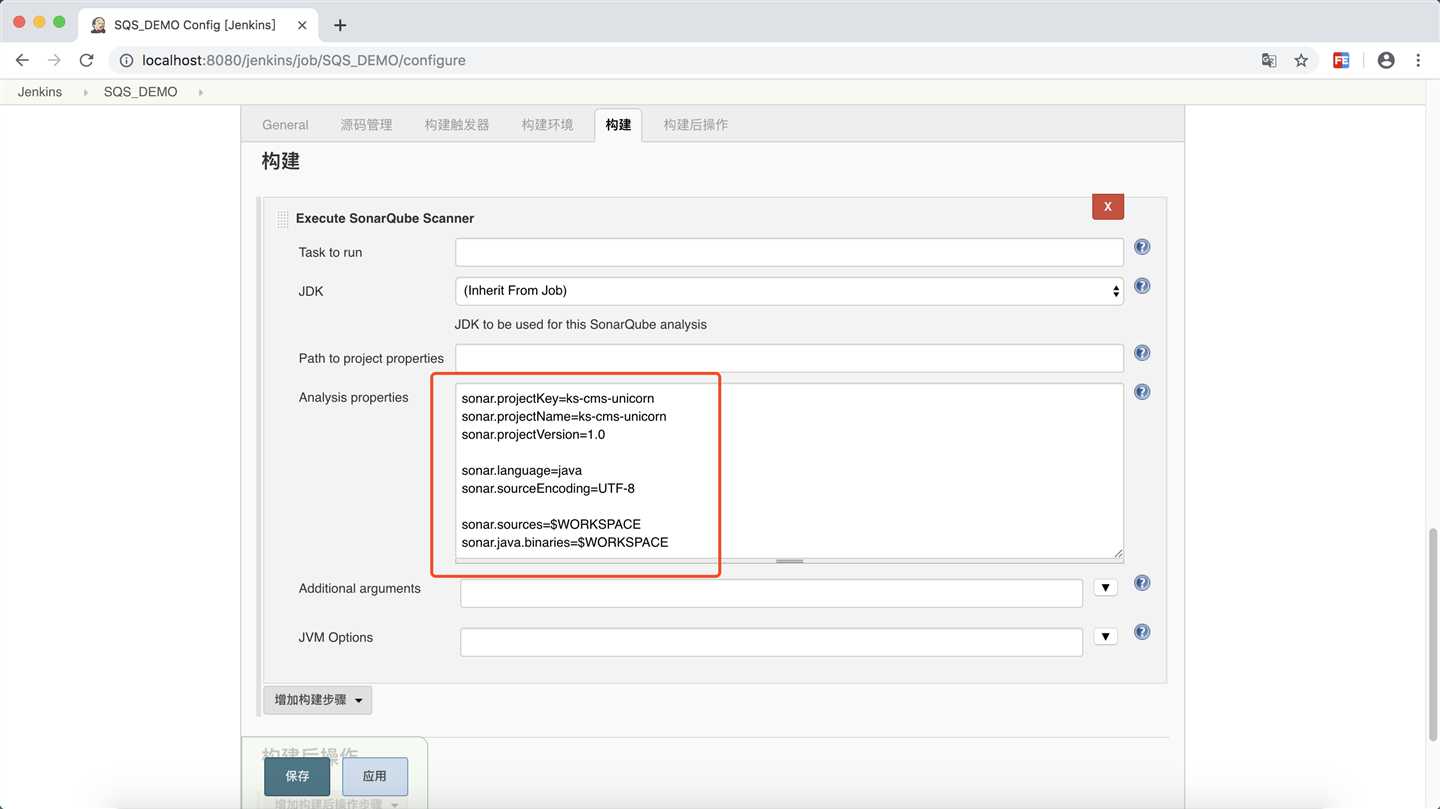Click the sonar.sources=$WORKSPACE line

551,524
